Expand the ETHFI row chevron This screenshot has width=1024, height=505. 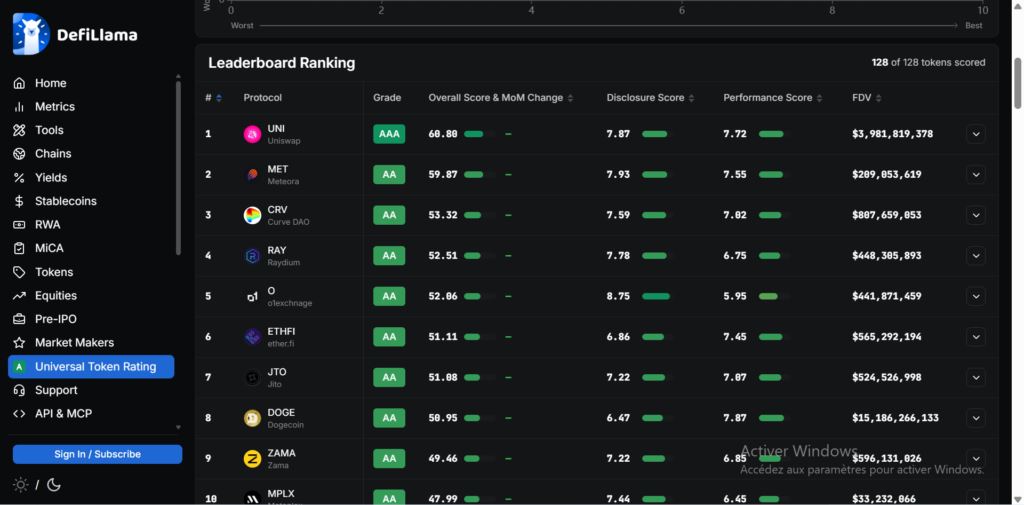[x=976, y=336]
